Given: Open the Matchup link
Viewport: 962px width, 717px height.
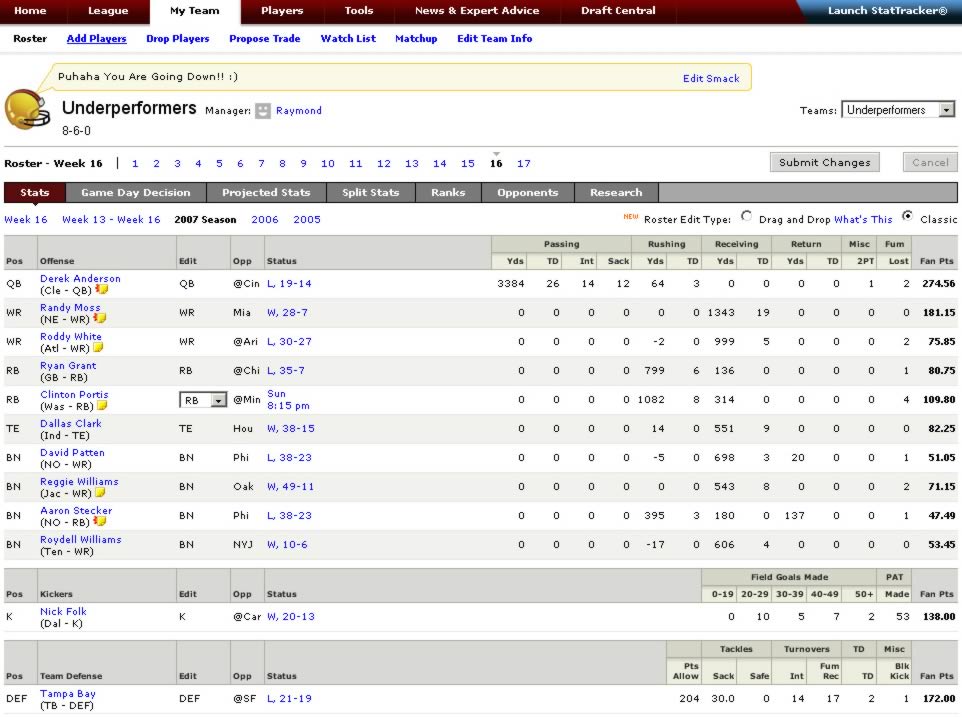Looking at the screenshot, I should pyautogui.click(x=416, y=39).
